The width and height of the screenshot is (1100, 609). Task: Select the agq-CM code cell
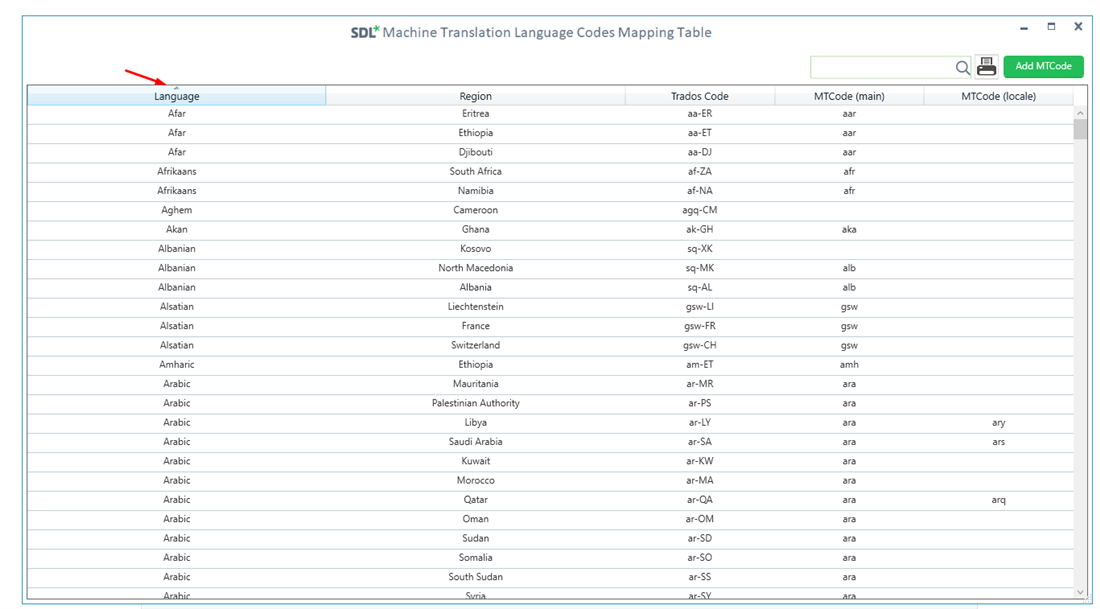(x=699, y=210)
